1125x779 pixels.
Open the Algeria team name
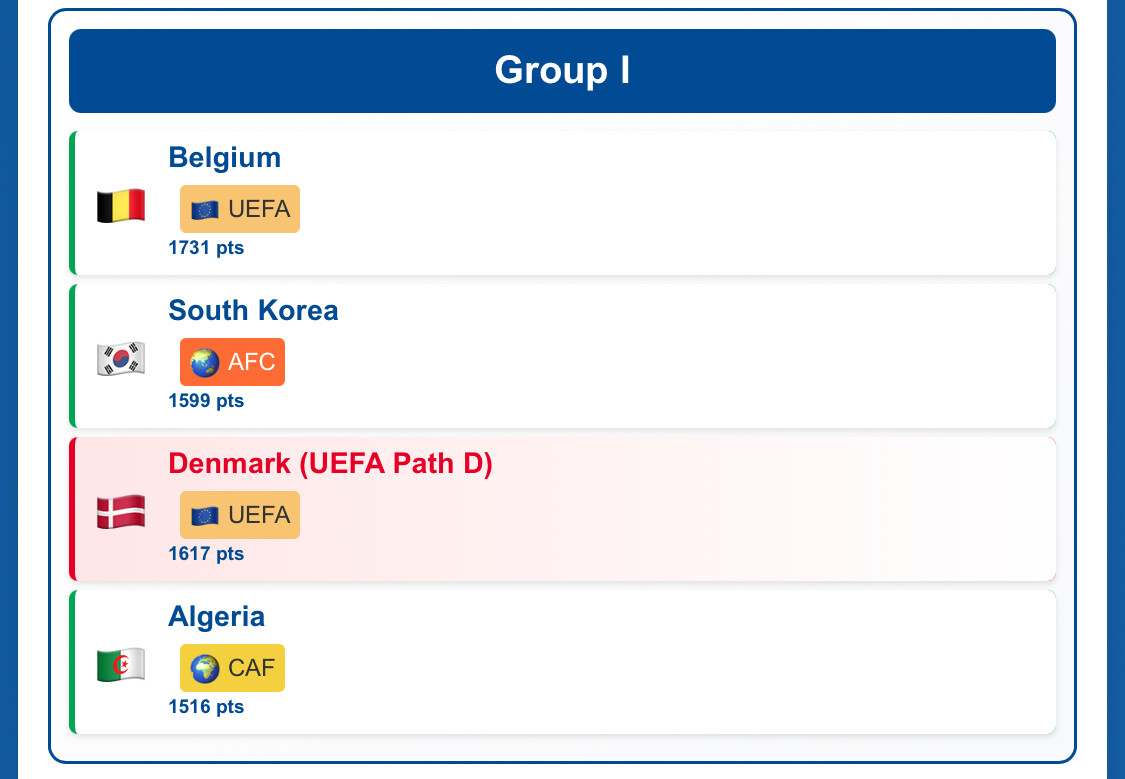coord(216,616)
